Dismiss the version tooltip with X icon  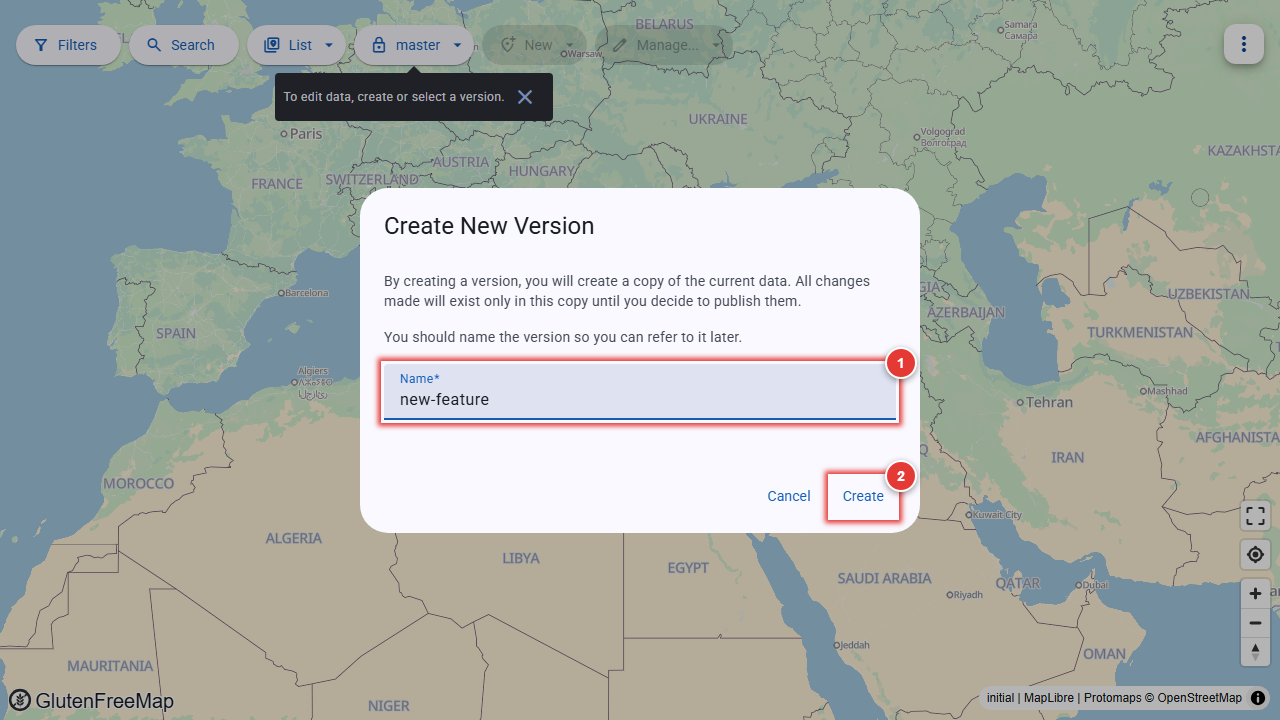click(x=525, y=97)
